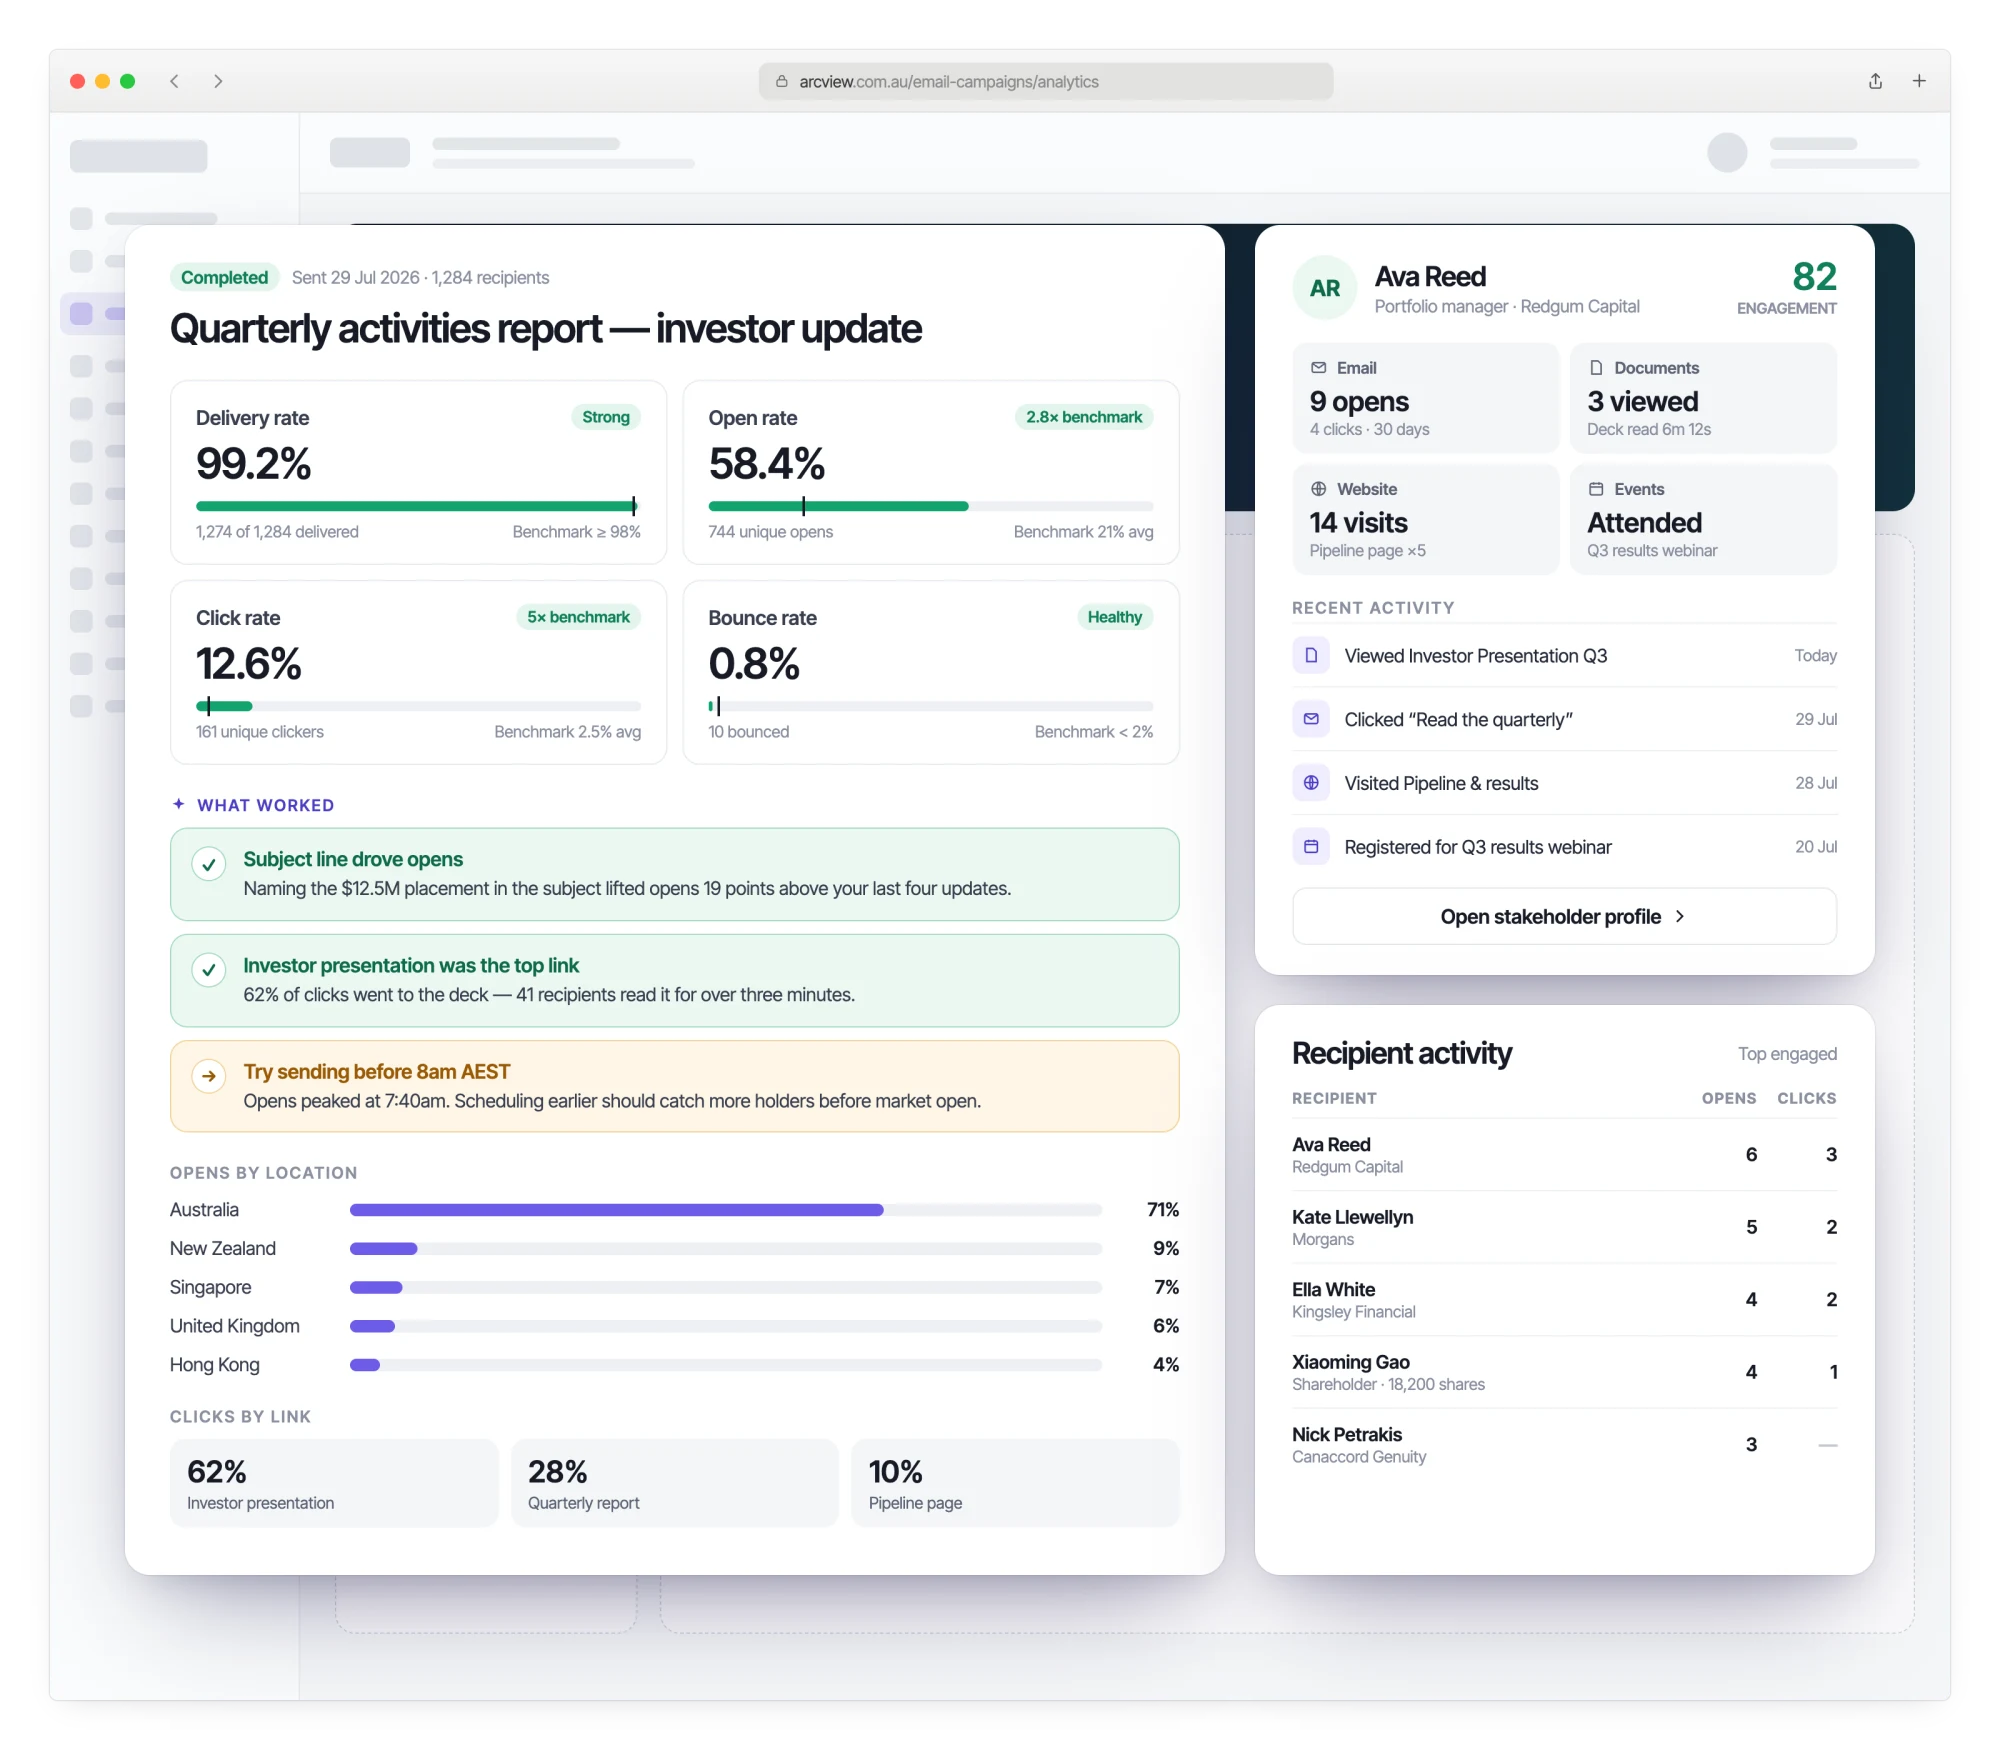This screenshot has width=2000, height=1750.
Task: Click the share icon in browser toolbar
Action: click(x=1875, y=81)
